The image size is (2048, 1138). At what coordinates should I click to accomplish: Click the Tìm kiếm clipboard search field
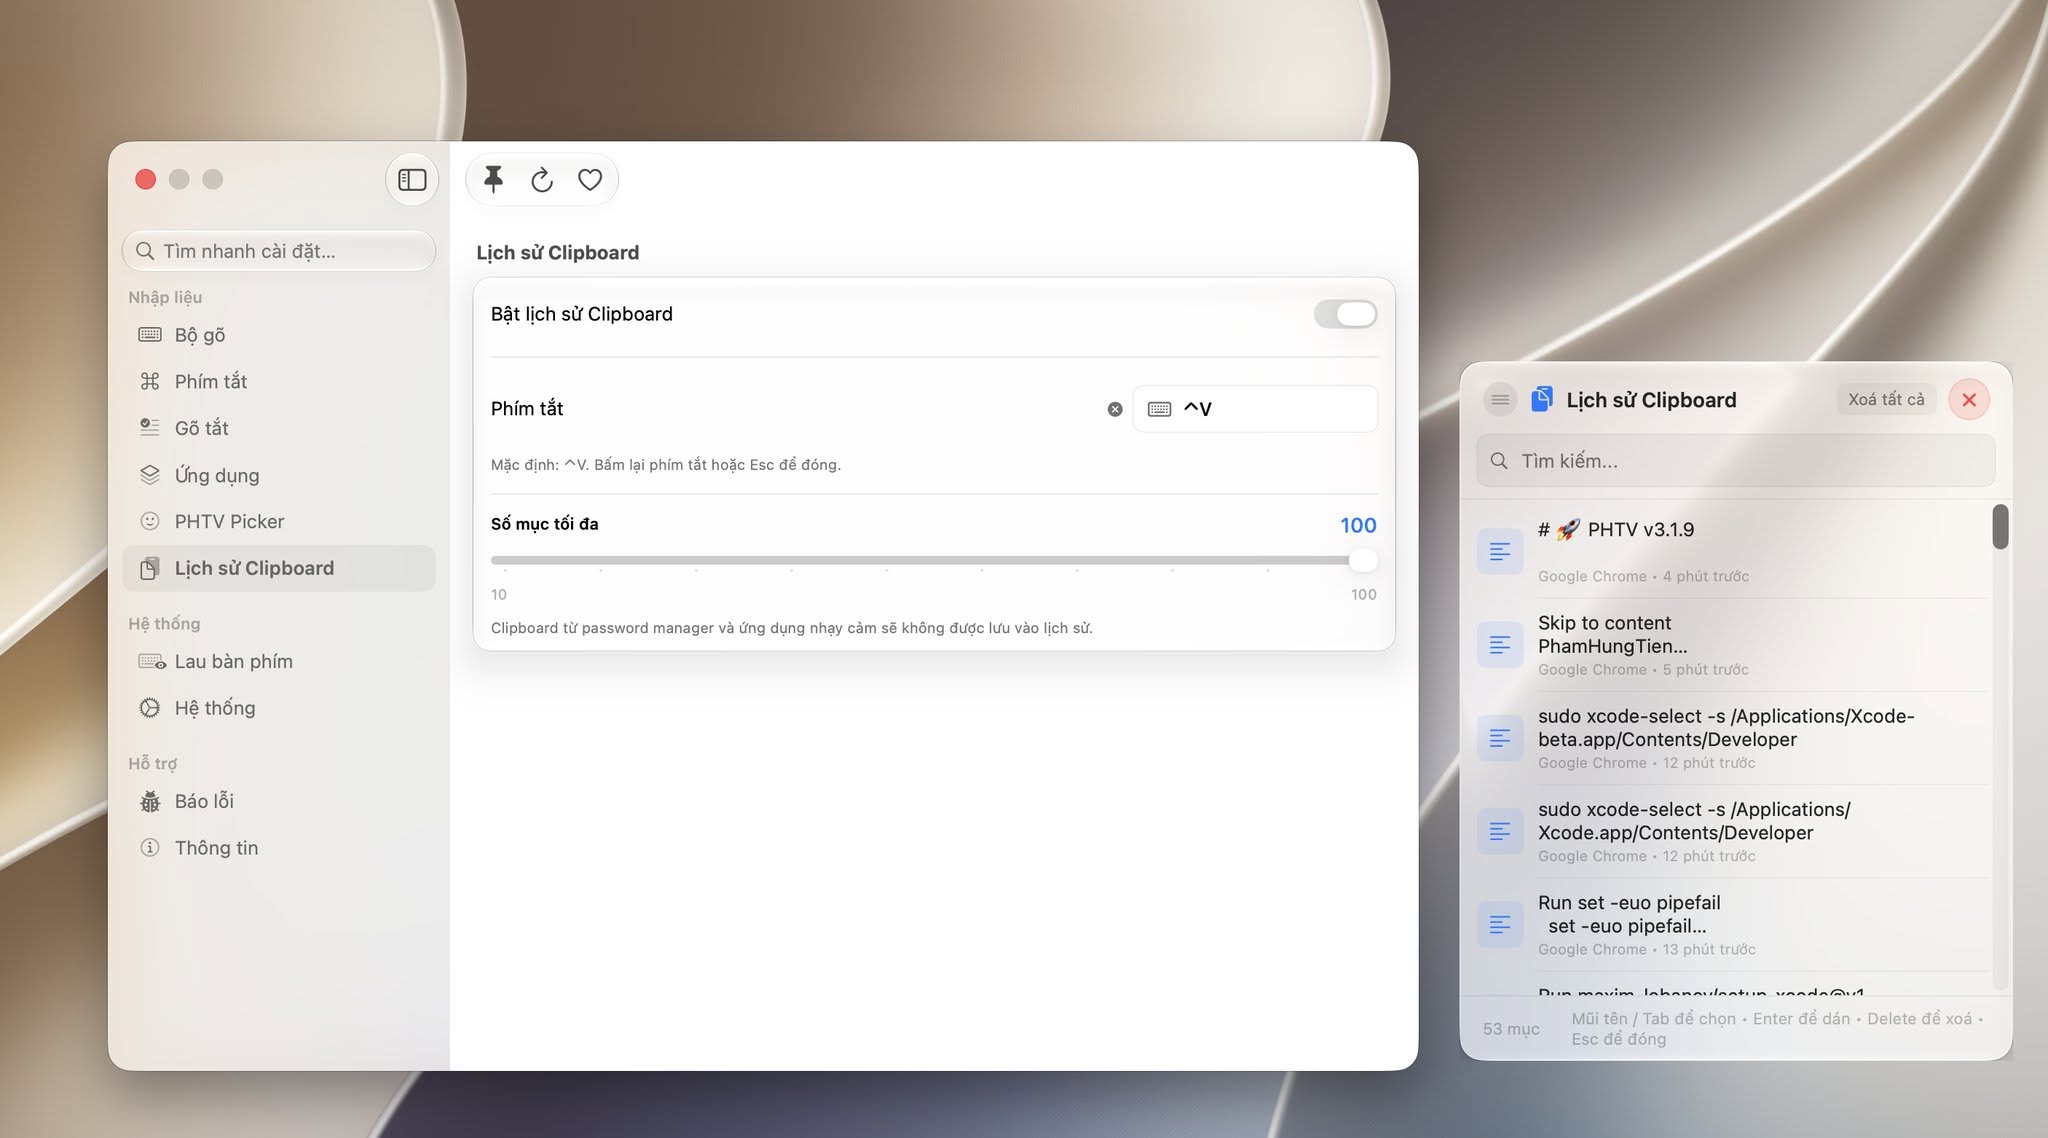(x=1735, y=461)
